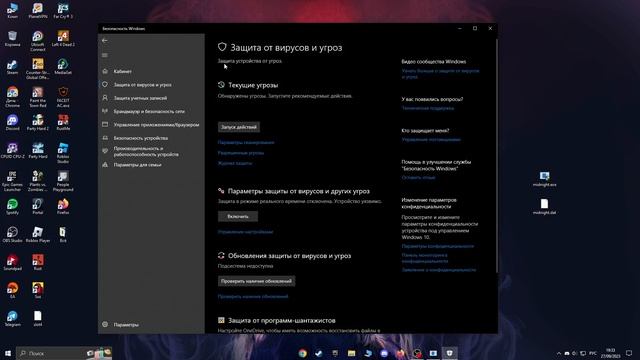Open the hamburger navigation menu
This screenshot has height=360, width=640.
[105, 55]
